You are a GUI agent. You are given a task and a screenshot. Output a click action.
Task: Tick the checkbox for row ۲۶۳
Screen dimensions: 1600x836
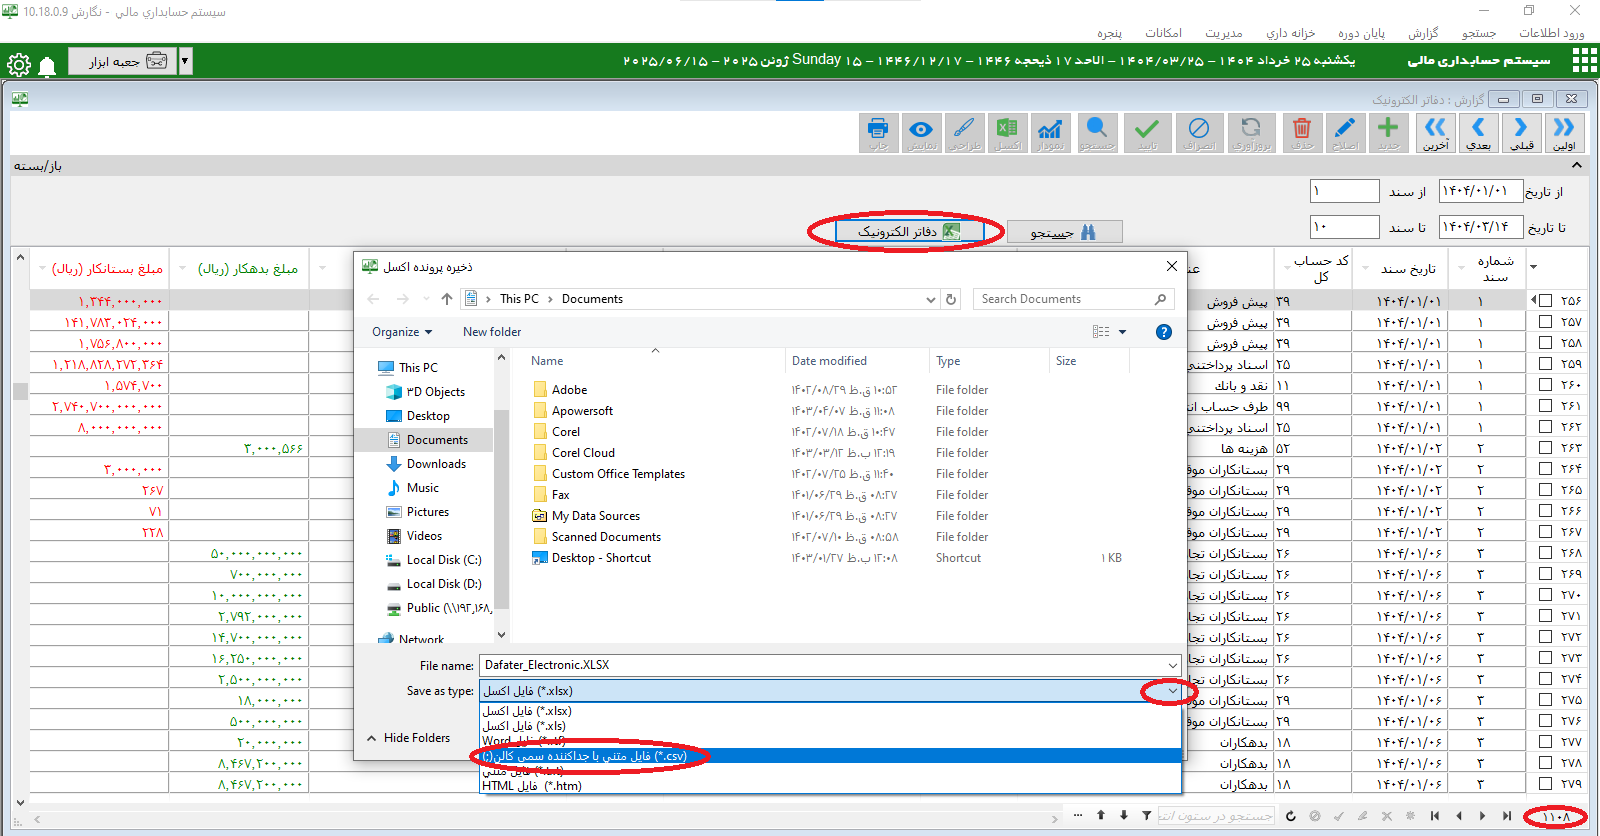coord(1546,448)
